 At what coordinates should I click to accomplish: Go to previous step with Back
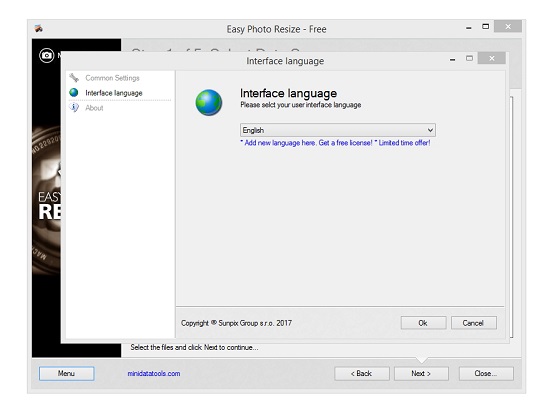click(362, 374)
